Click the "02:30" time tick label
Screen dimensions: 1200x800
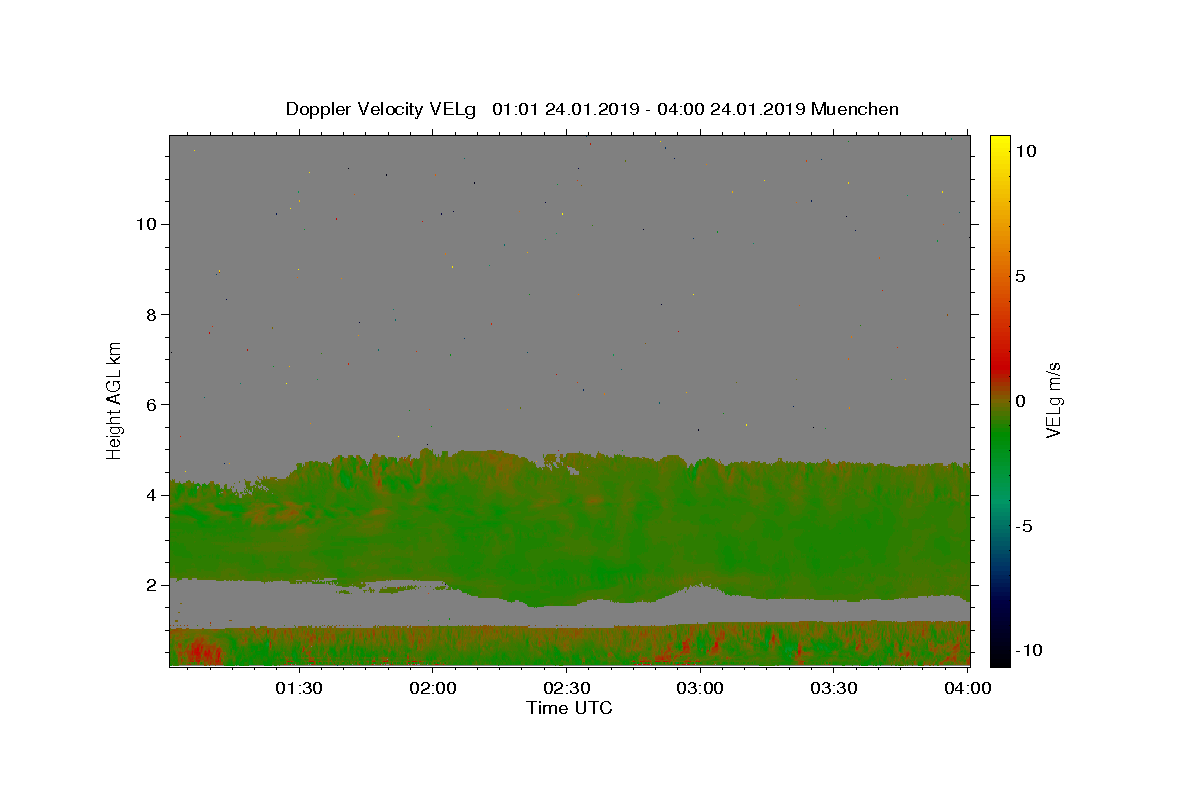[x=566, y=688]
